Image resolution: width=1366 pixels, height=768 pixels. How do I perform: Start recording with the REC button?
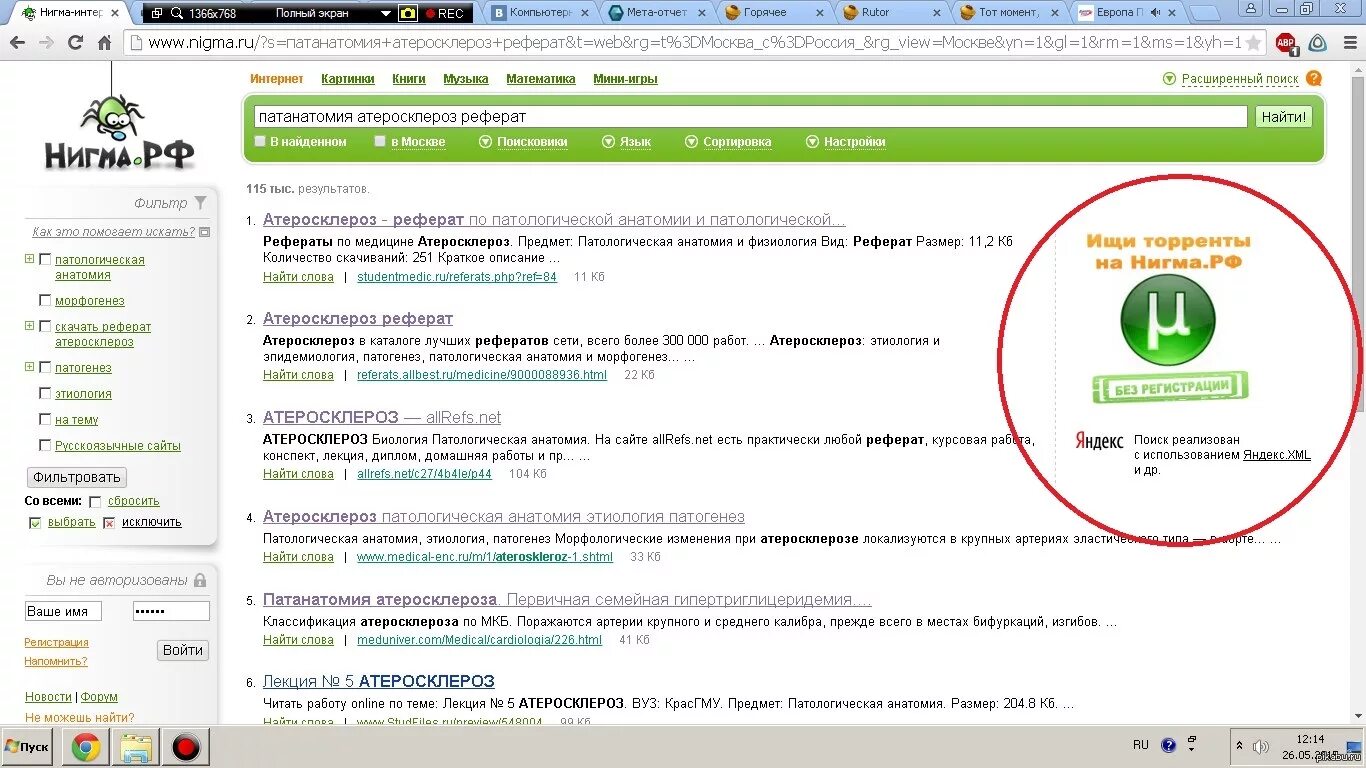pyautogui.click(x=444, y=13)
